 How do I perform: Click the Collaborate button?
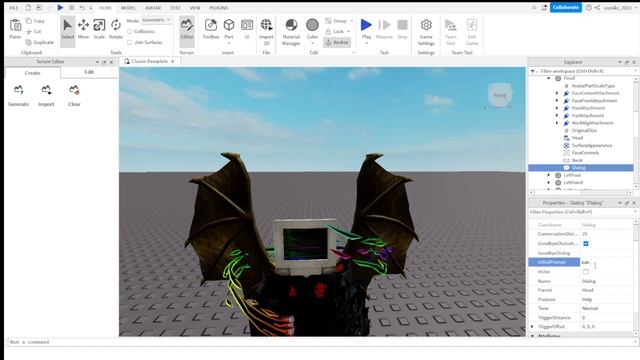click(565, 7)
